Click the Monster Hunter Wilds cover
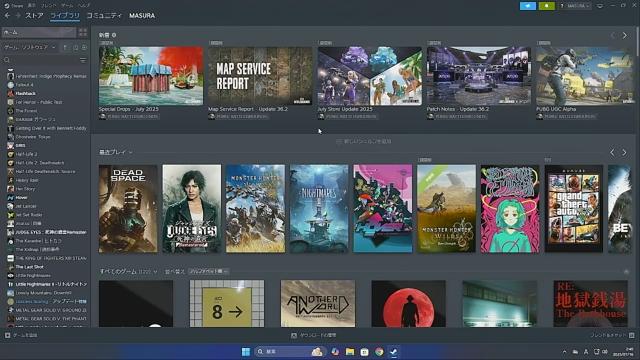640x360 pixels. (447, 209)
